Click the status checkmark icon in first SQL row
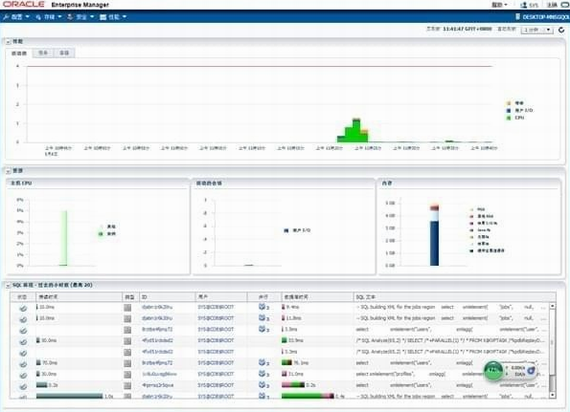Screen dimensions: 570x412 pos(23,308)
